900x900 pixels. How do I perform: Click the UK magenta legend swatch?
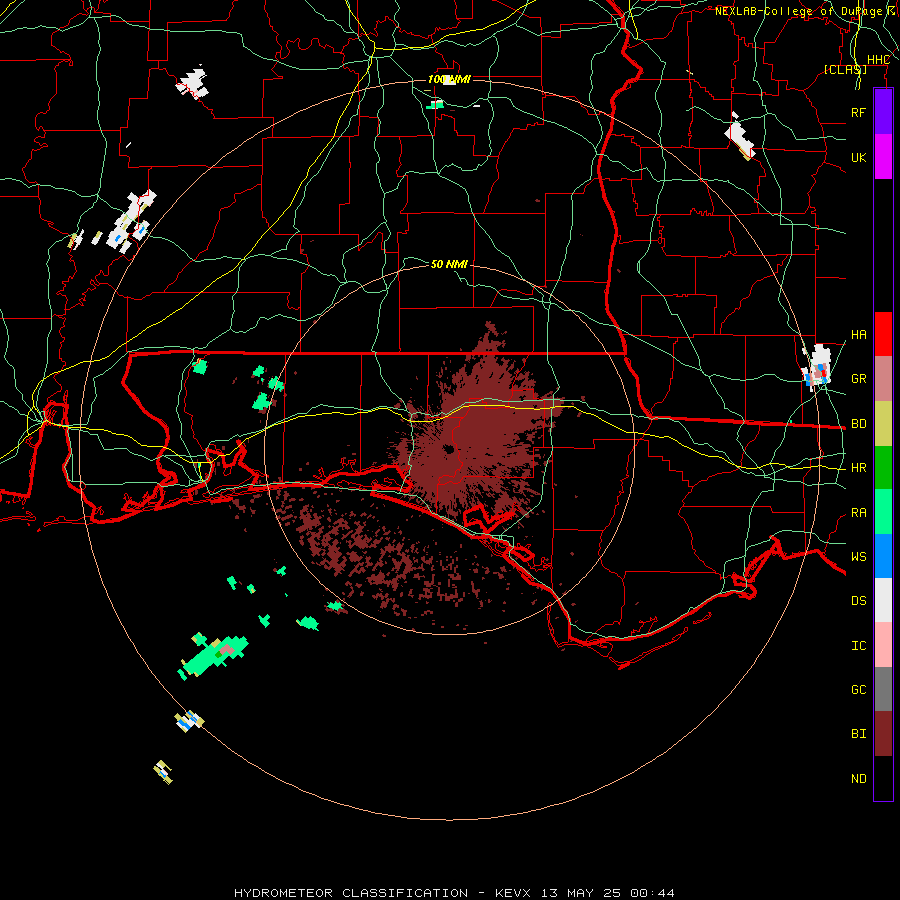coord(883,157)
